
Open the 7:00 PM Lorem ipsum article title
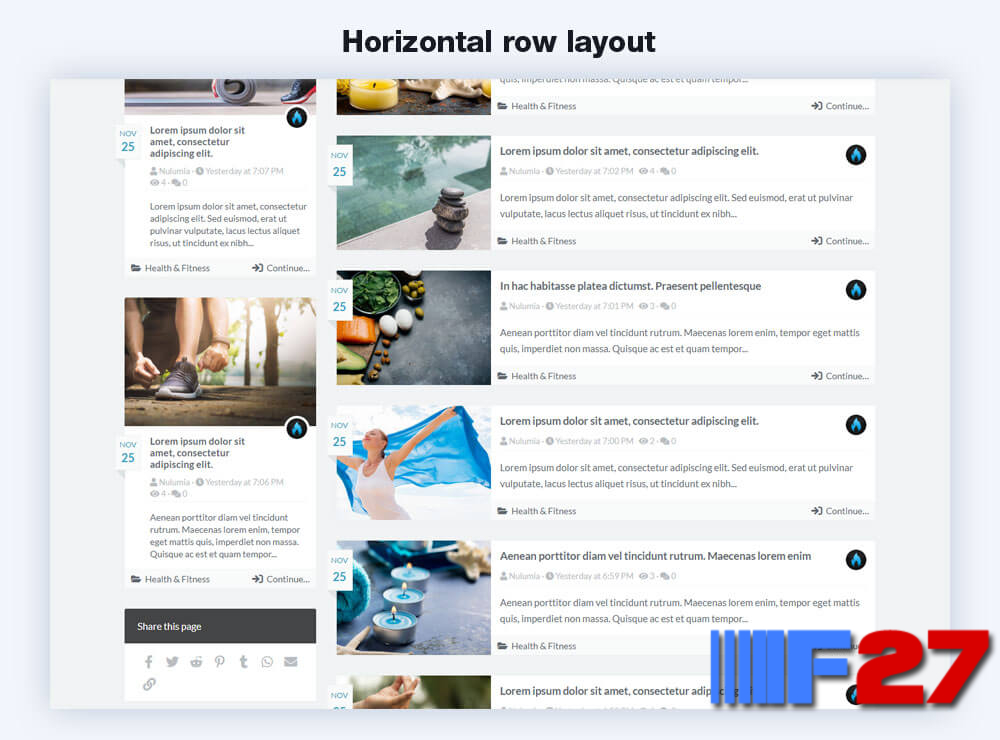[x=629, y=421]
